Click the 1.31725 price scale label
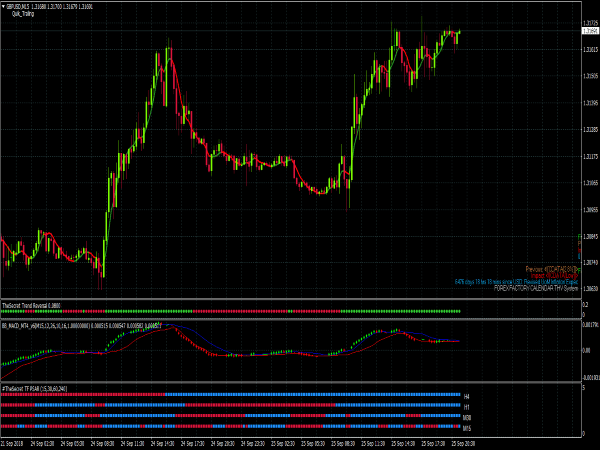 (590, 23)
